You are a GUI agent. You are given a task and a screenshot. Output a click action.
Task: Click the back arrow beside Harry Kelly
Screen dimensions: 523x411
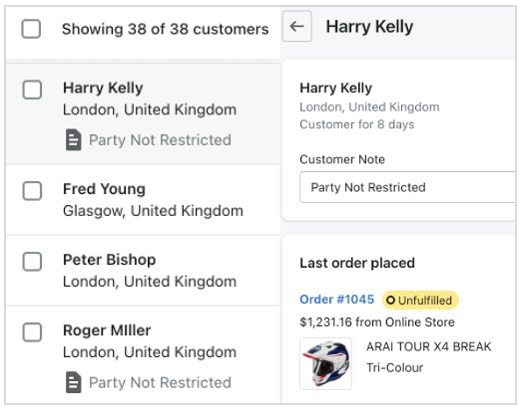(x=297, y=26)
